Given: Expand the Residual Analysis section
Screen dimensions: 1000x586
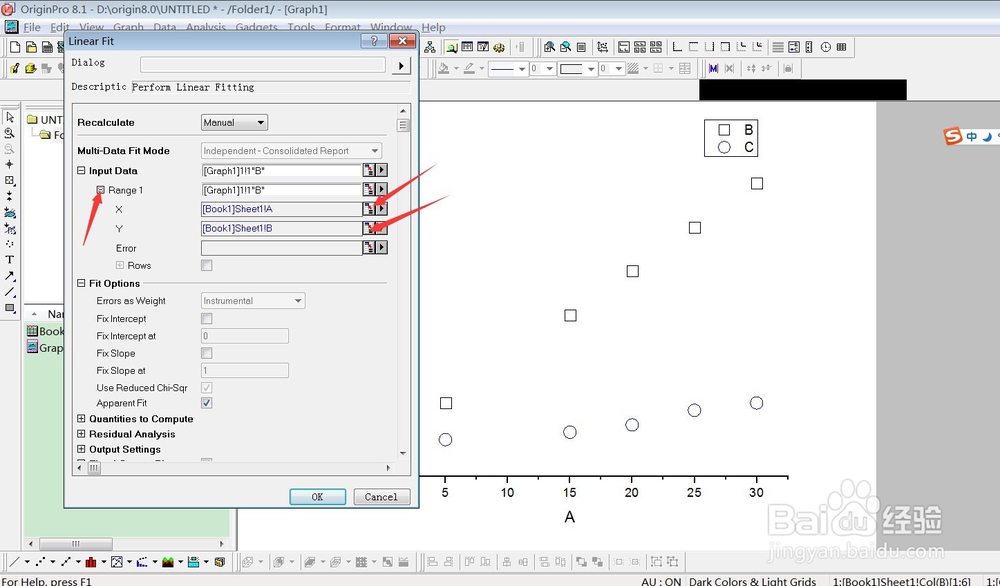Looking at the screenshot, I should click(81, 434).
